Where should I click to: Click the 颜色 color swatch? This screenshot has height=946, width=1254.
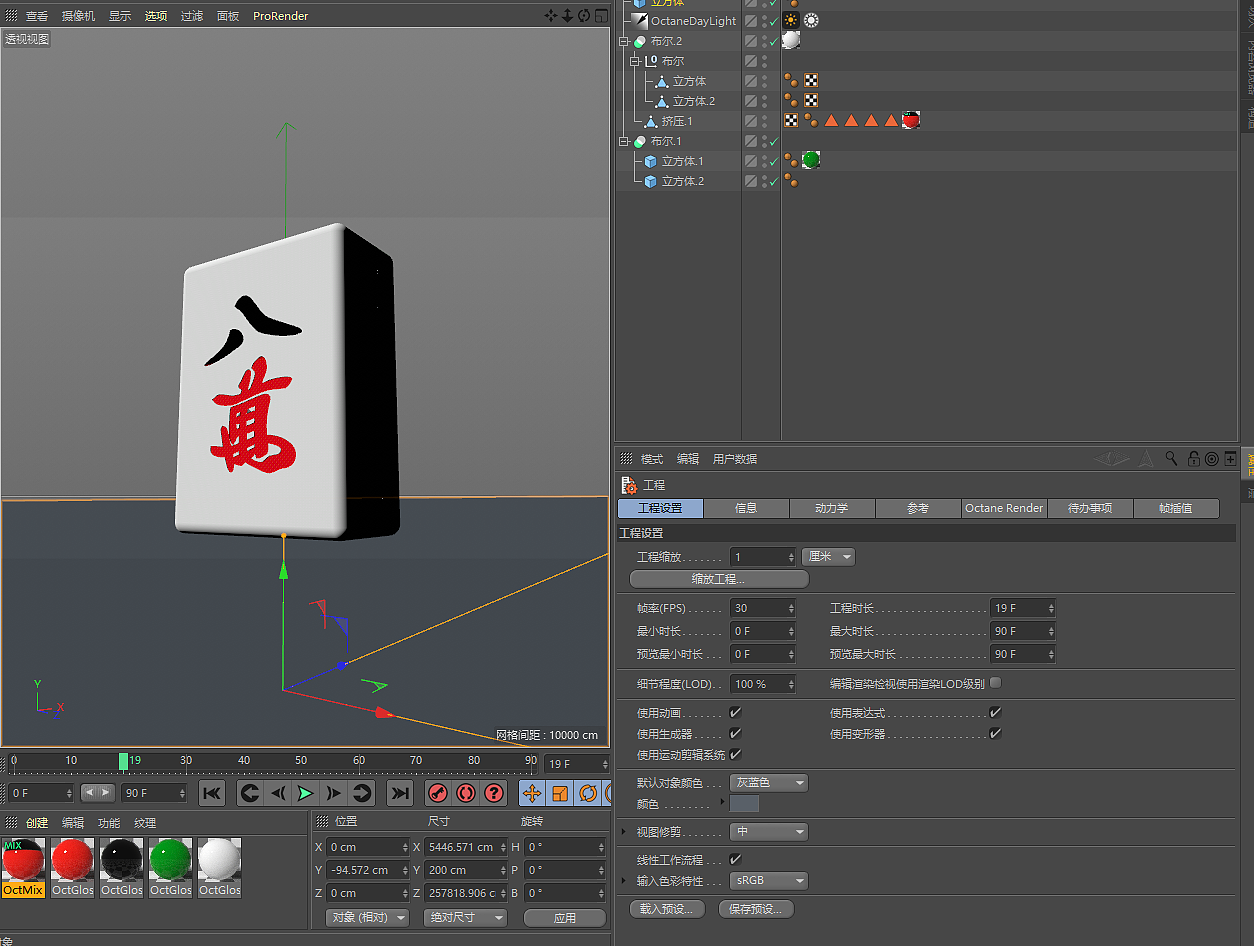tap(745, 804)
